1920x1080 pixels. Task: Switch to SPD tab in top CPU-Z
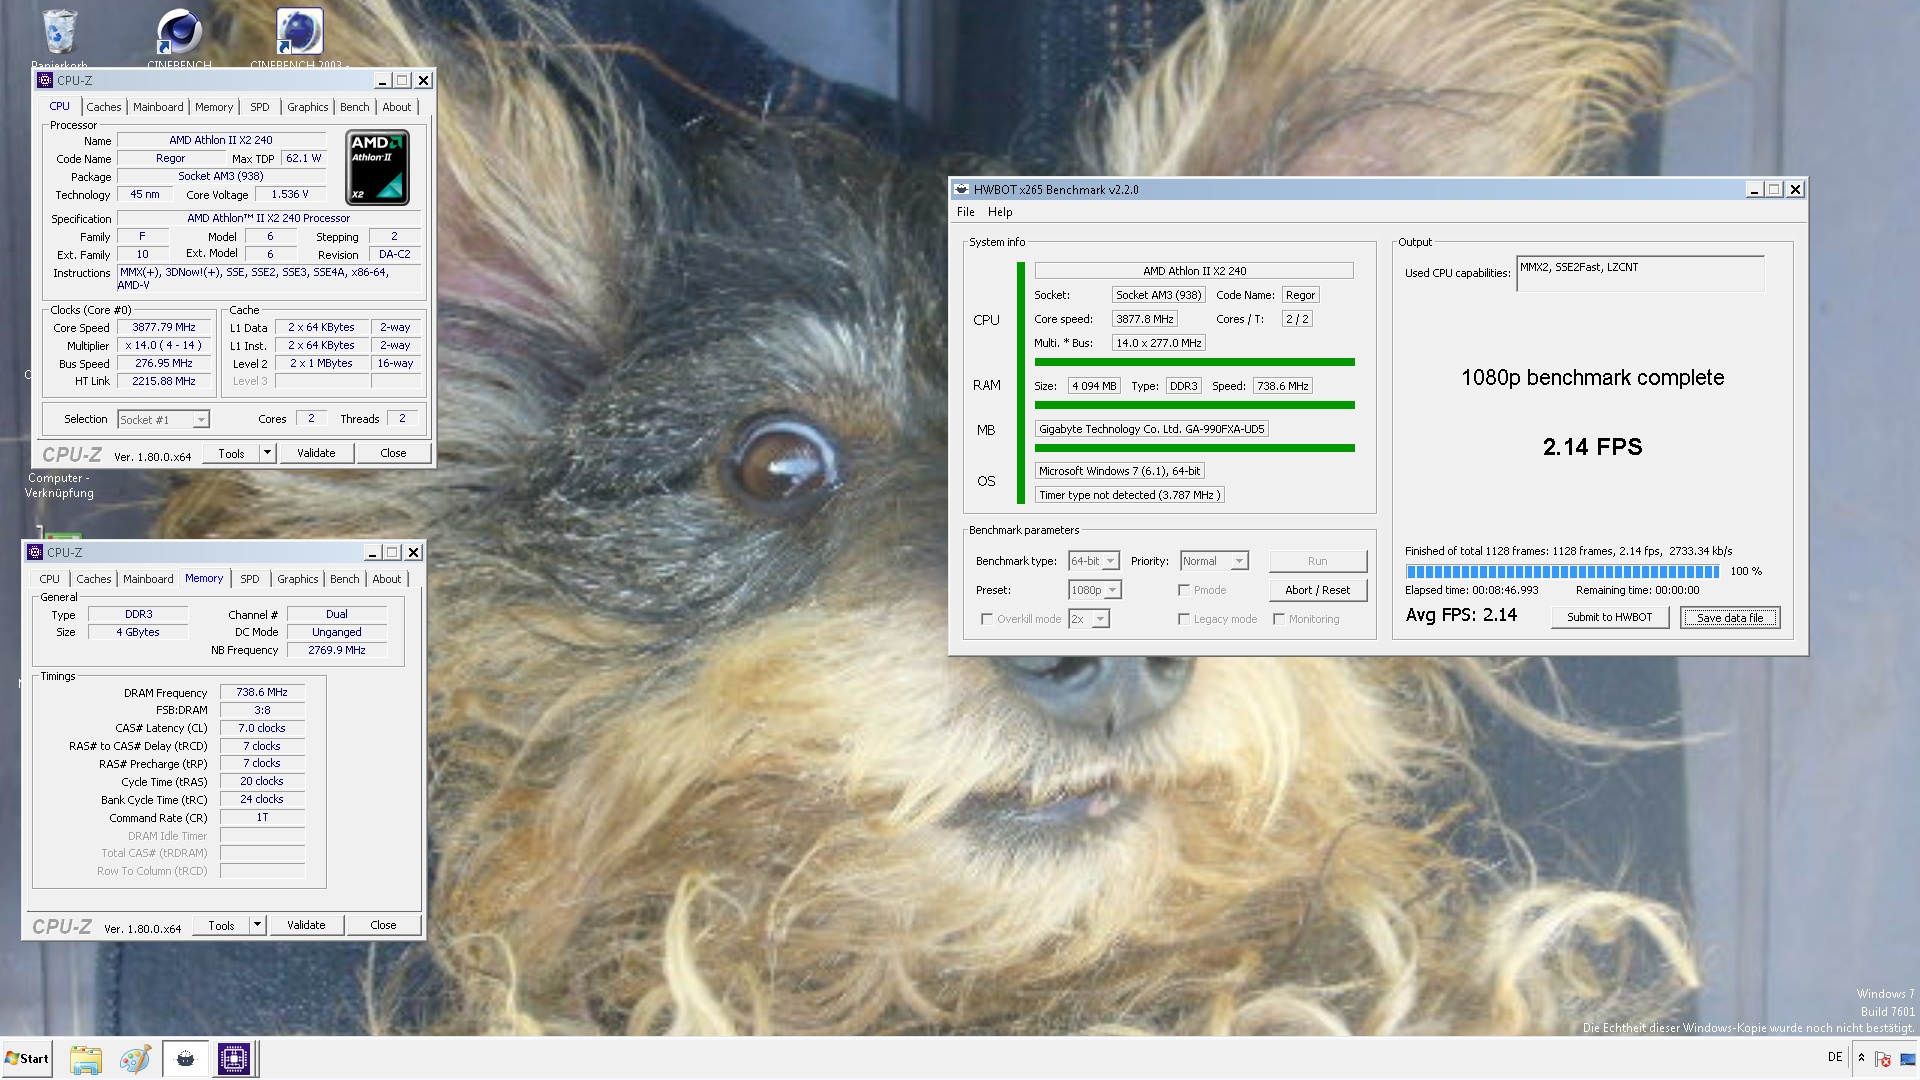click(x=260, y=107)
